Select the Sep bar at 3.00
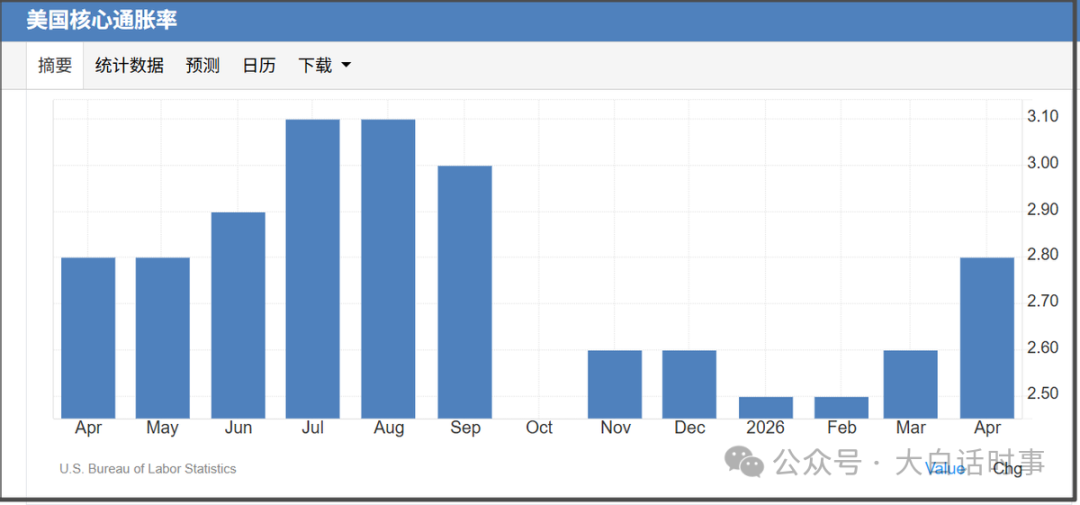Image resolution: width=1080 pixels, height=505 pixels. [465, 292]
